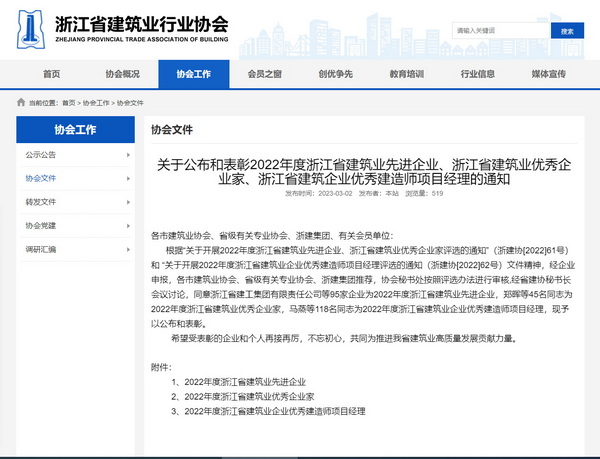This screenshot has height=459, width=600.
Task: Click 协会工作 link in breadcrumb path
Action: click(96, 103)
